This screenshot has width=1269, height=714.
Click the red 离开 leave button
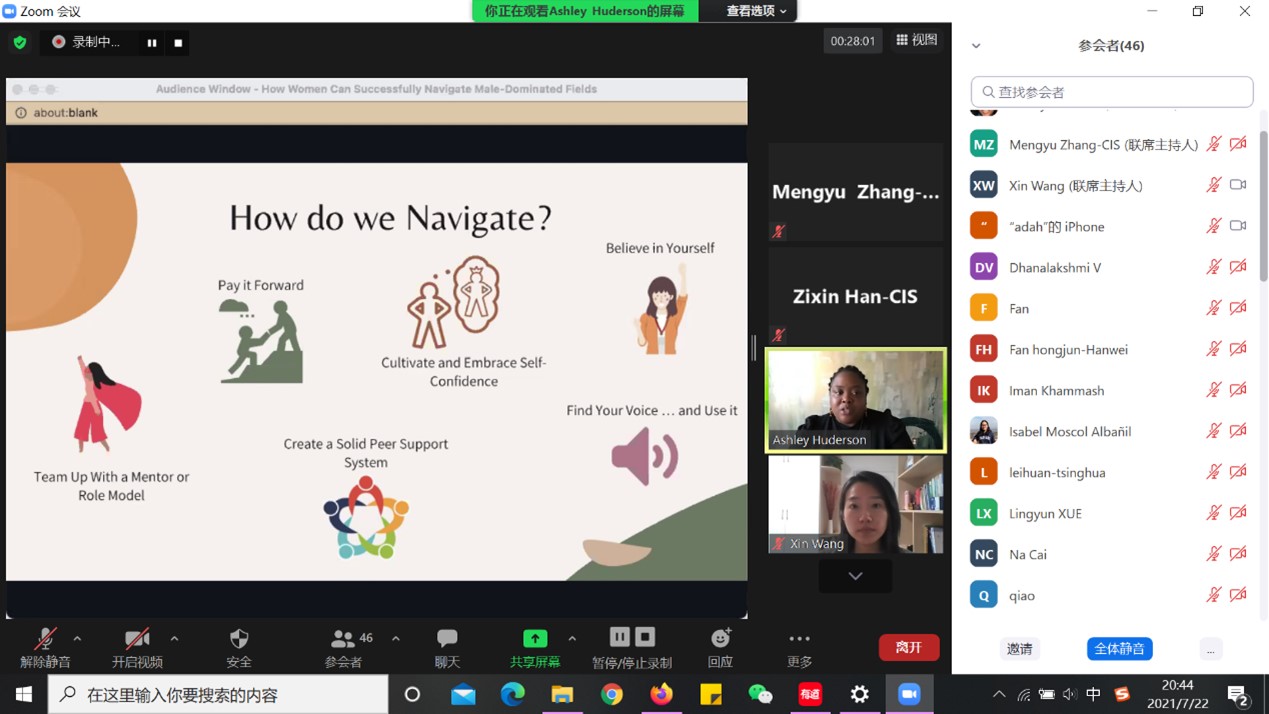(908, 648)
